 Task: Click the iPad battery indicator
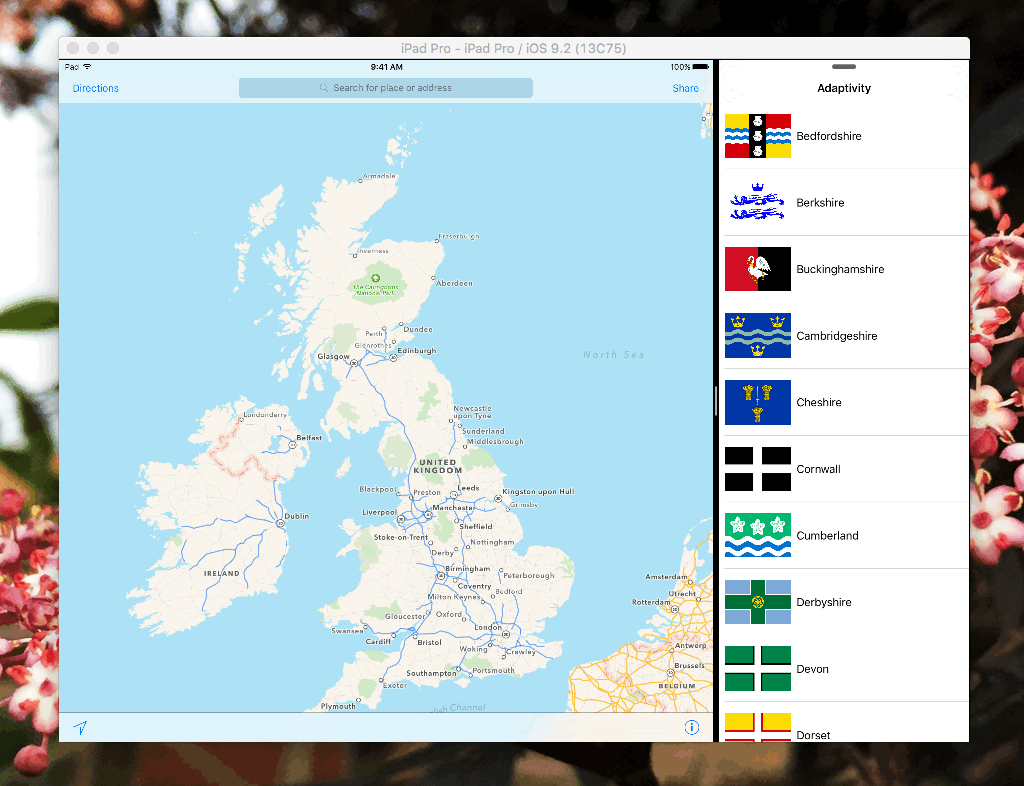coord(700,67)
